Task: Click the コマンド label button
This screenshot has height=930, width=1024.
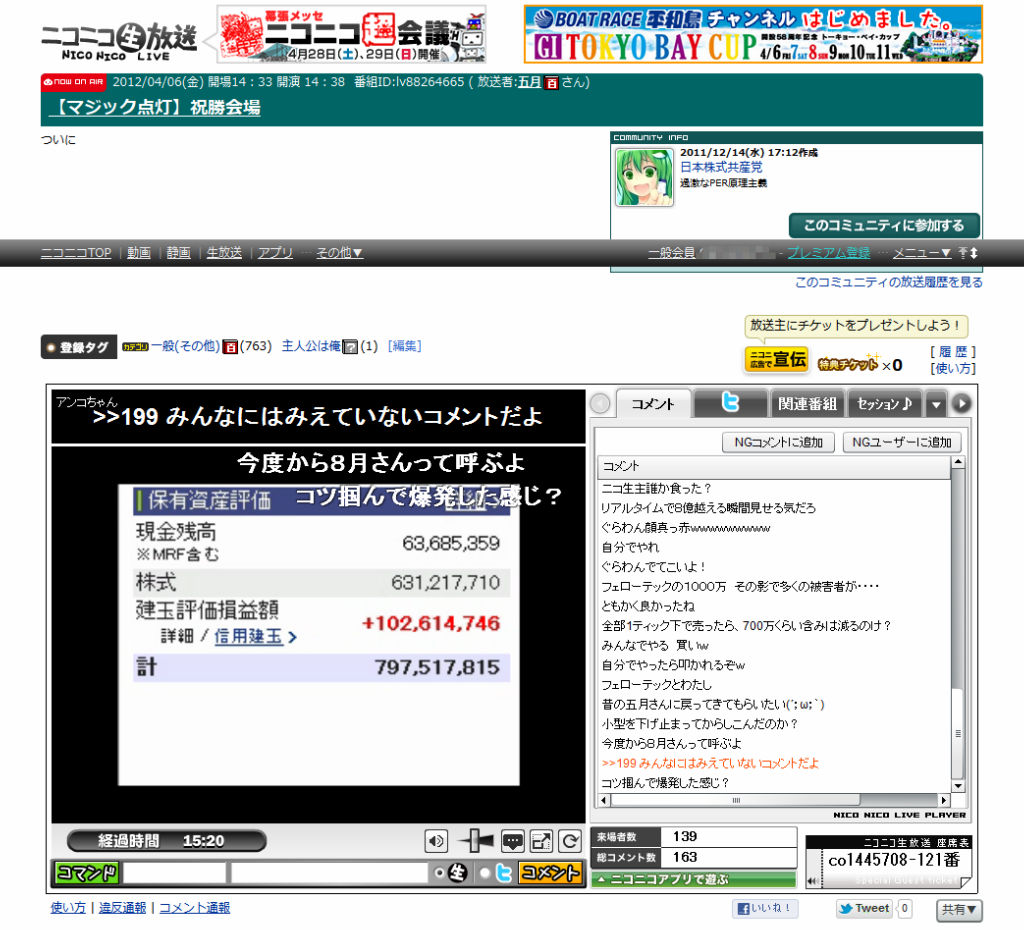Action: [87, 873]
